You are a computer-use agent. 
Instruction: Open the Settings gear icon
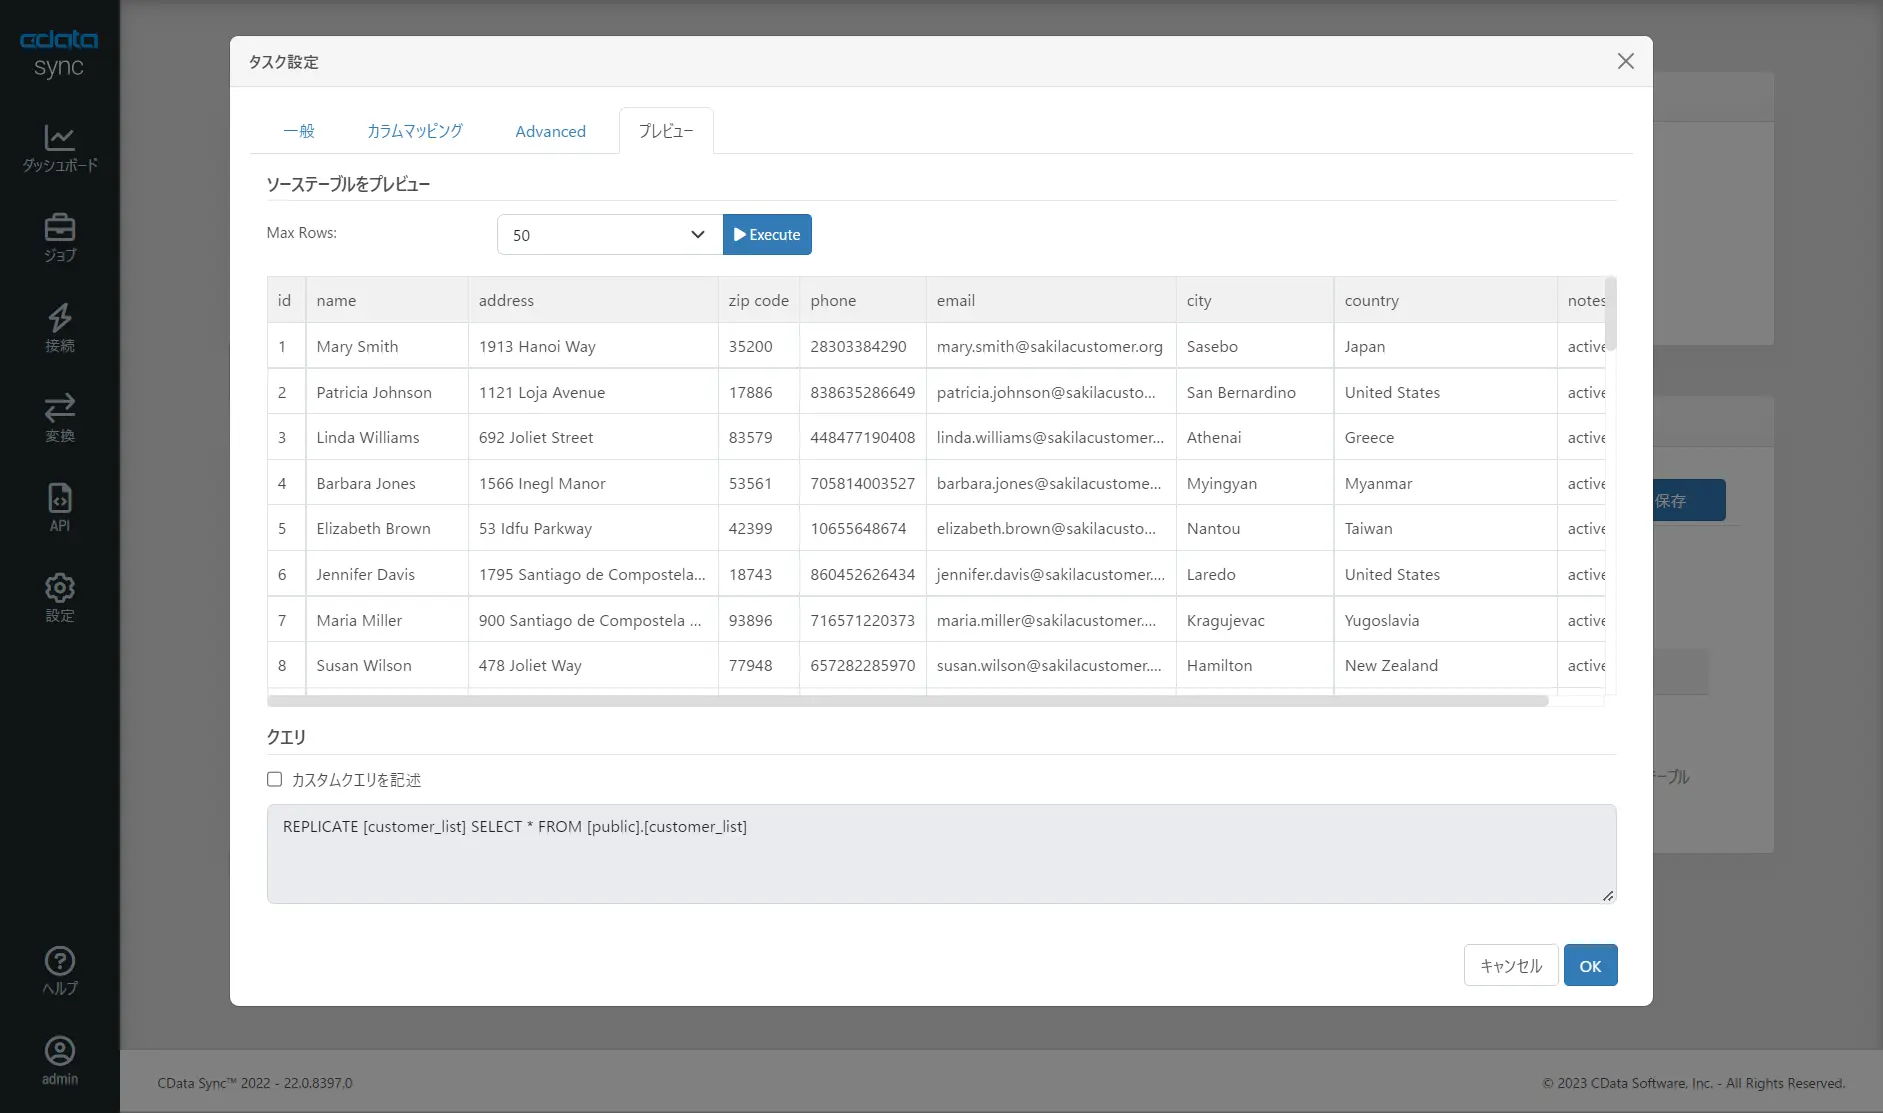click(x=59, y=588)
